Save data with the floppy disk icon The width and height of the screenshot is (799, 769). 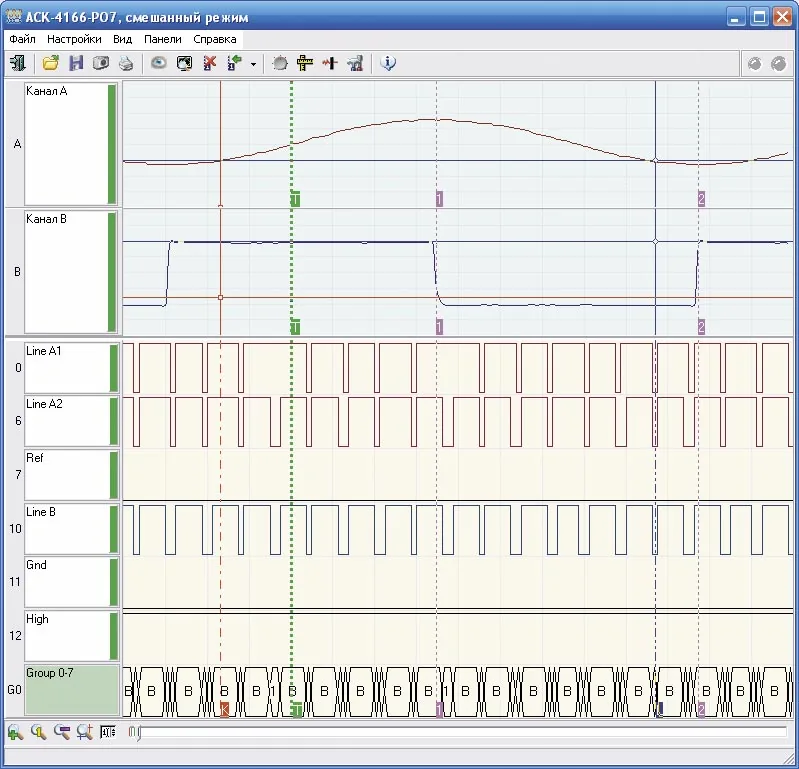point(76,63)
